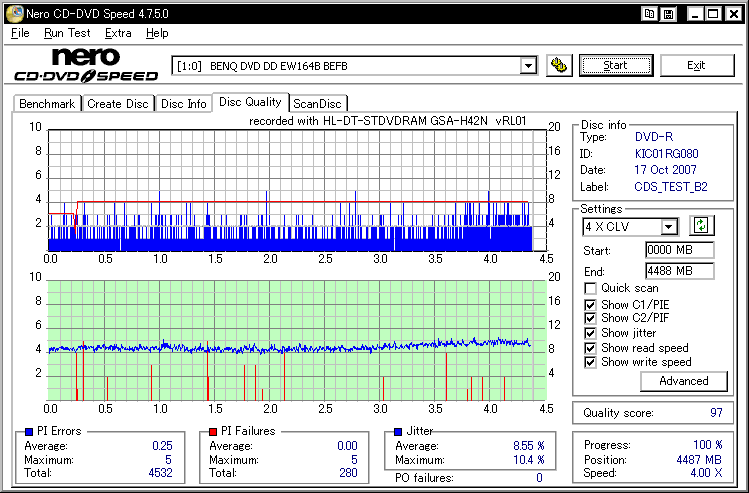Expand the 4 X CLV speed dropdown
The image size is (749, 493).
[x=668, y=227]
